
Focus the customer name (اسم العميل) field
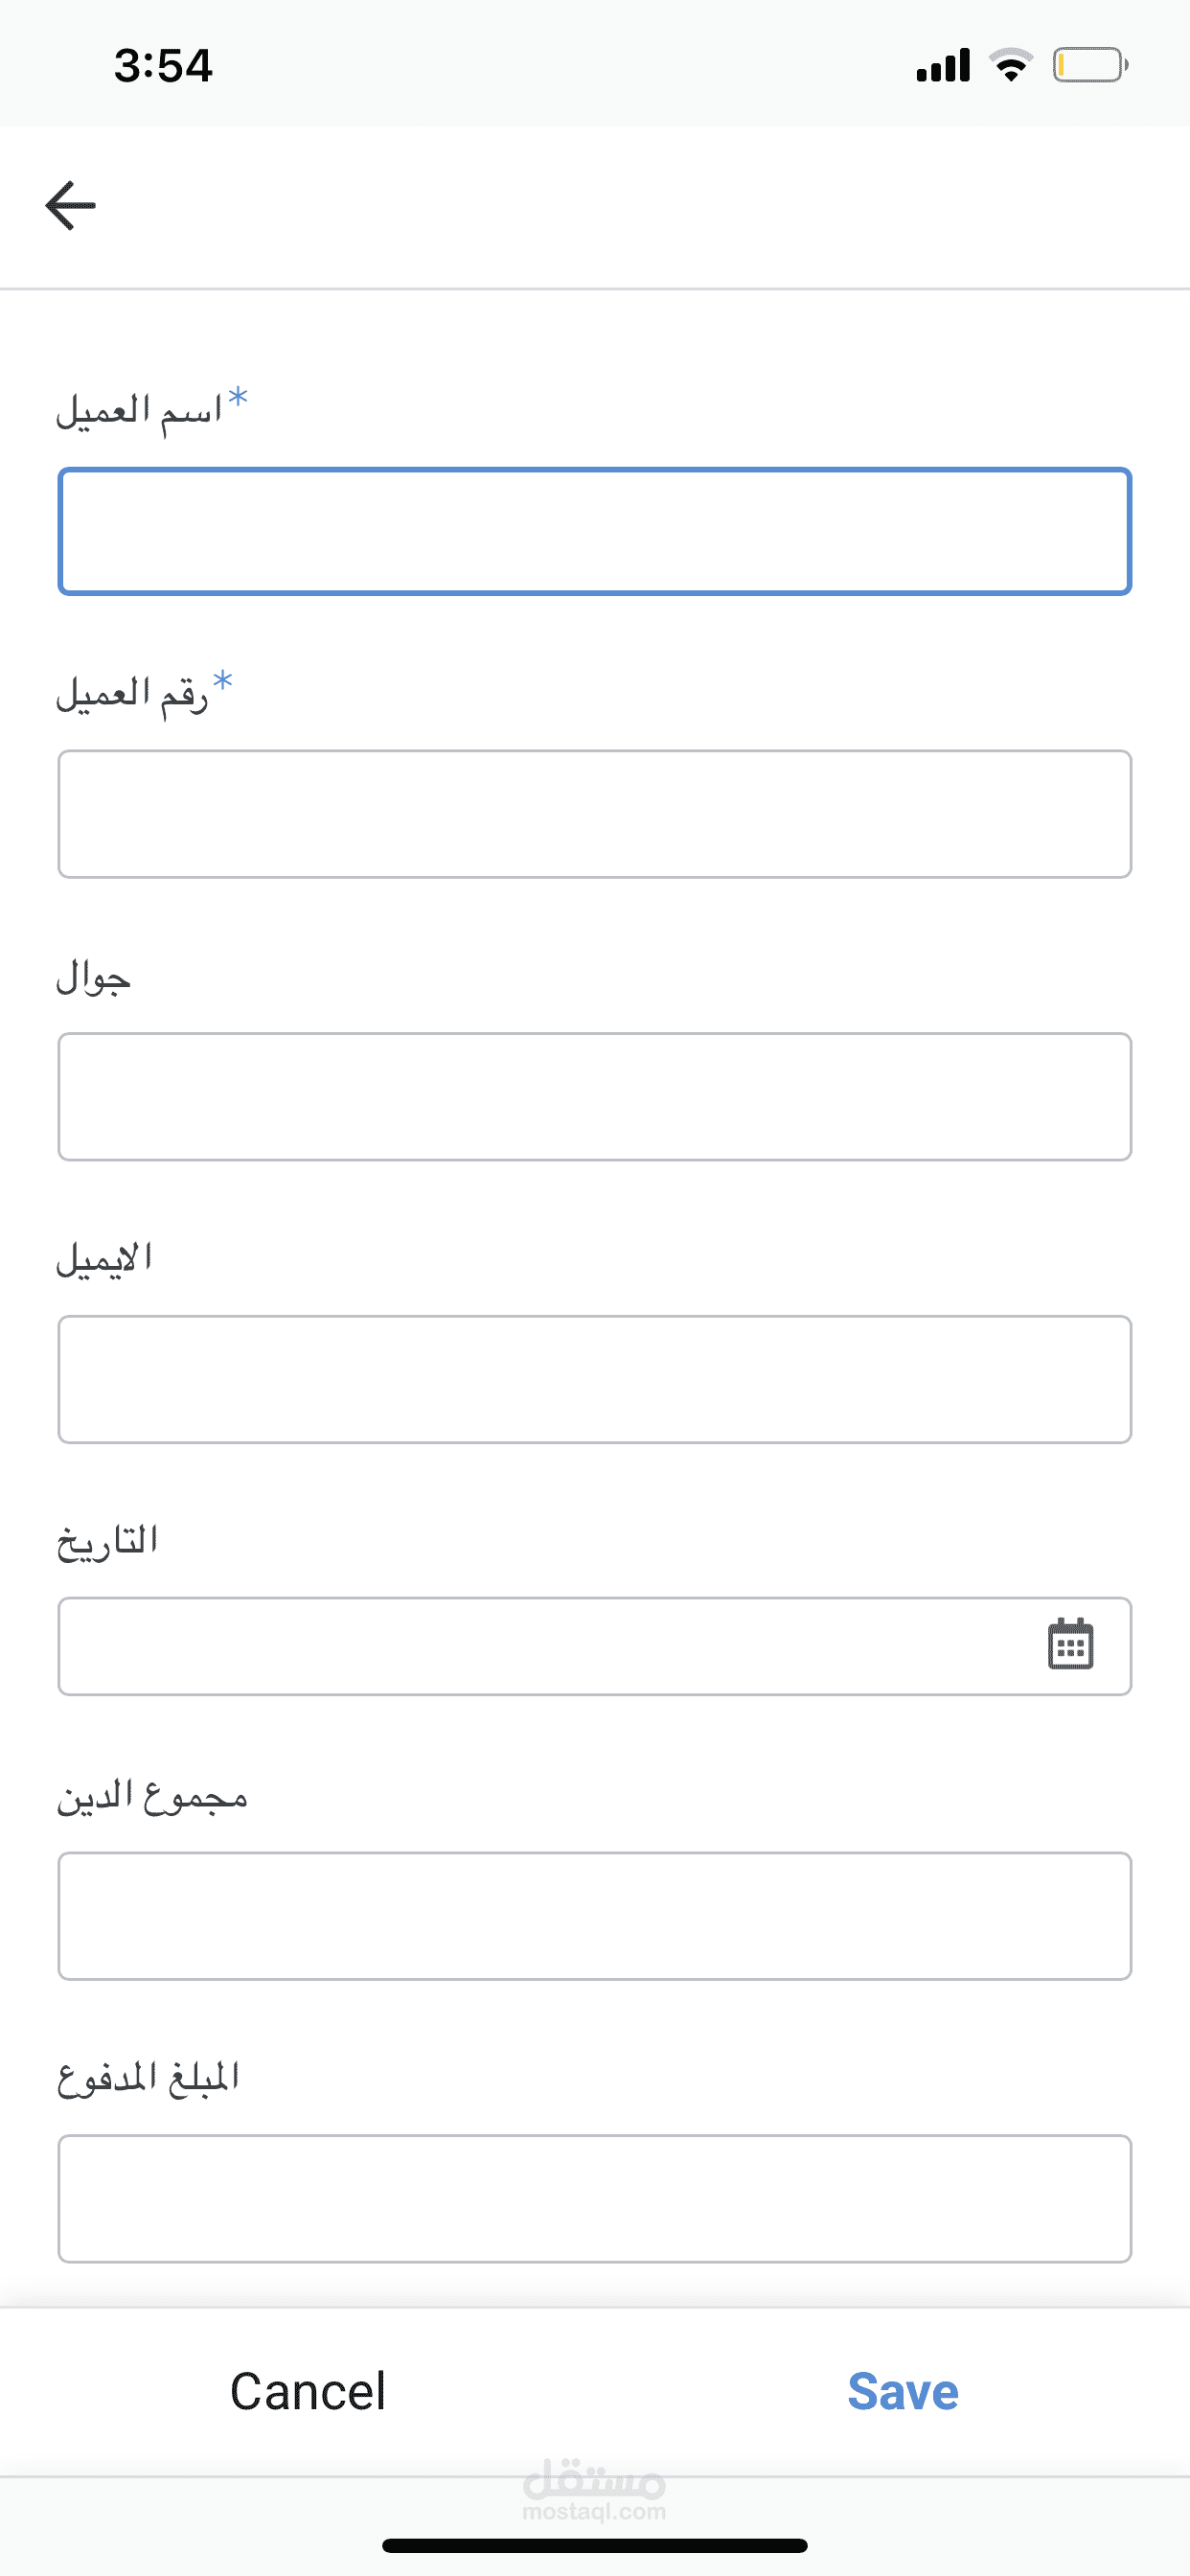(x=594, y=531)
